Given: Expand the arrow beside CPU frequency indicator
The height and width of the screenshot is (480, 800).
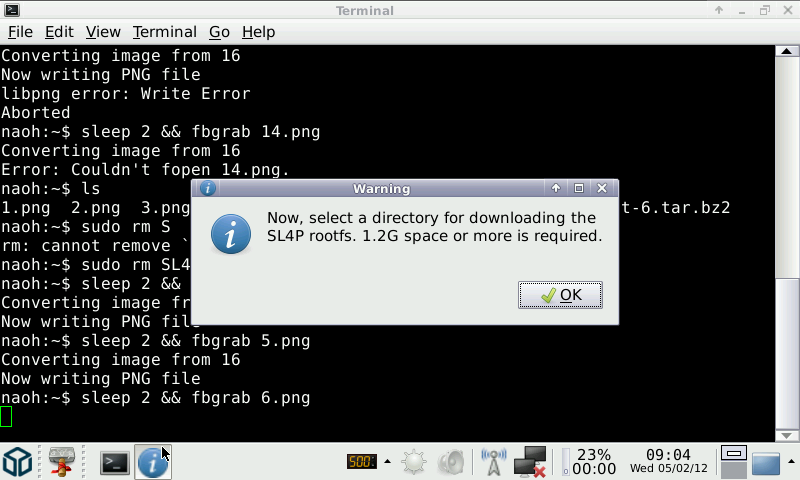Looking at the screenshot, I should coord(385,462).
